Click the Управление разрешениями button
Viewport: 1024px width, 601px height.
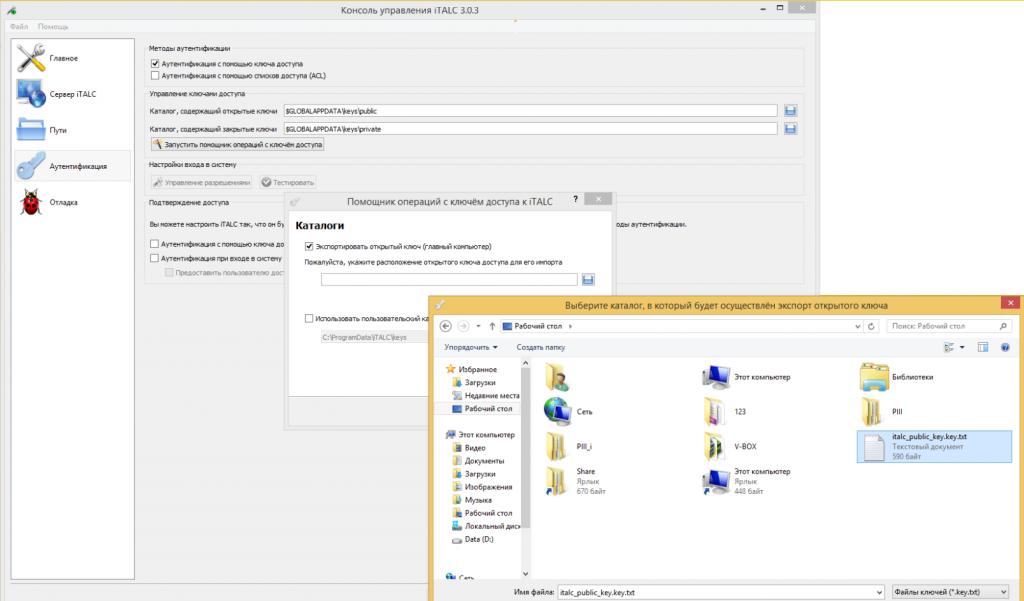point(201,182)
